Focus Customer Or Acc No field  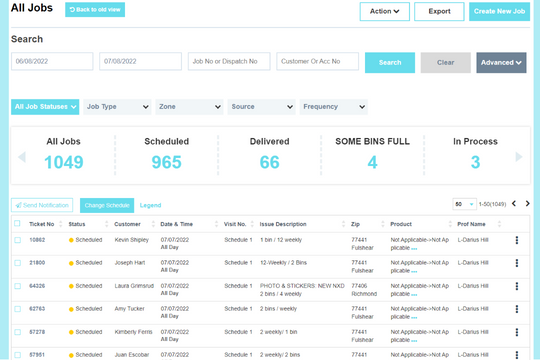[x=318, y=61]
